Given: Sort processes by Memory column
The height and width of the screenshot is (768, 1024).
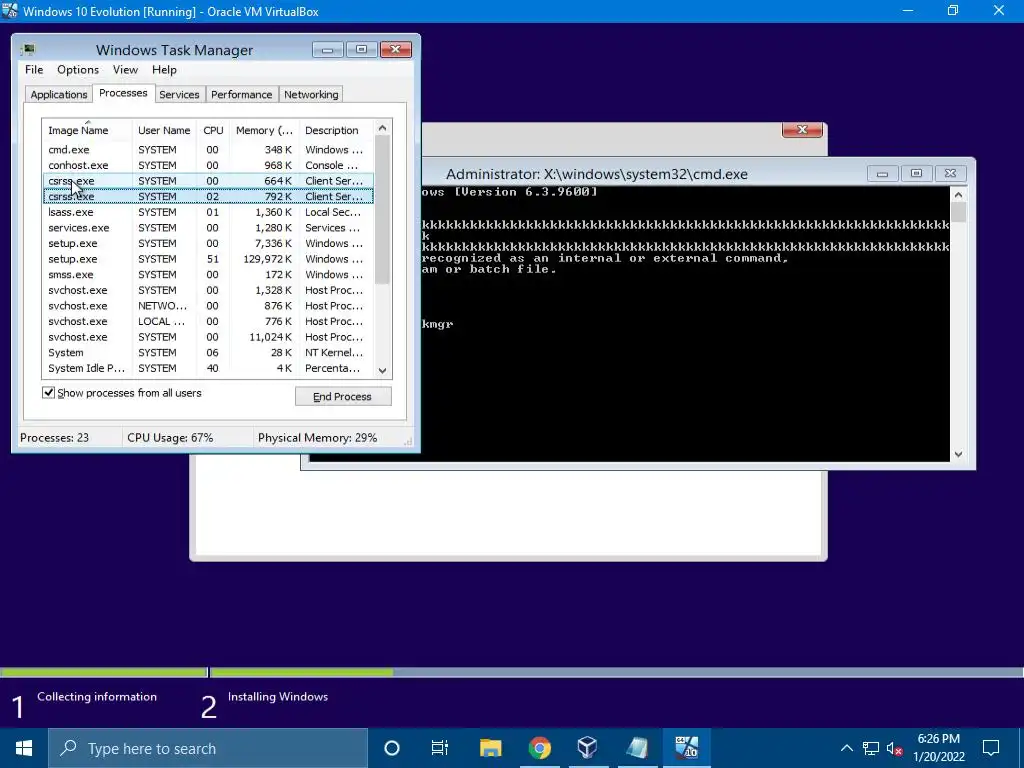Looking at the screenshot, I should pos(264,130).
